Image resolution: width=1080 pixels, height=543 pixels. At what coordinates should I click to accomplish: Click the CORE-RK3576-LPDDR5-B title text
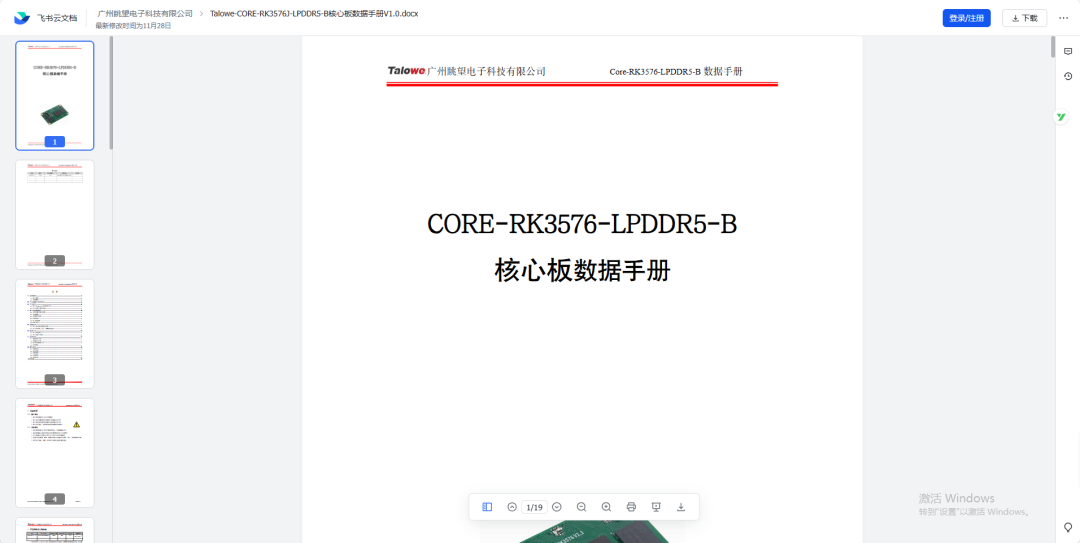pos(582,225)
